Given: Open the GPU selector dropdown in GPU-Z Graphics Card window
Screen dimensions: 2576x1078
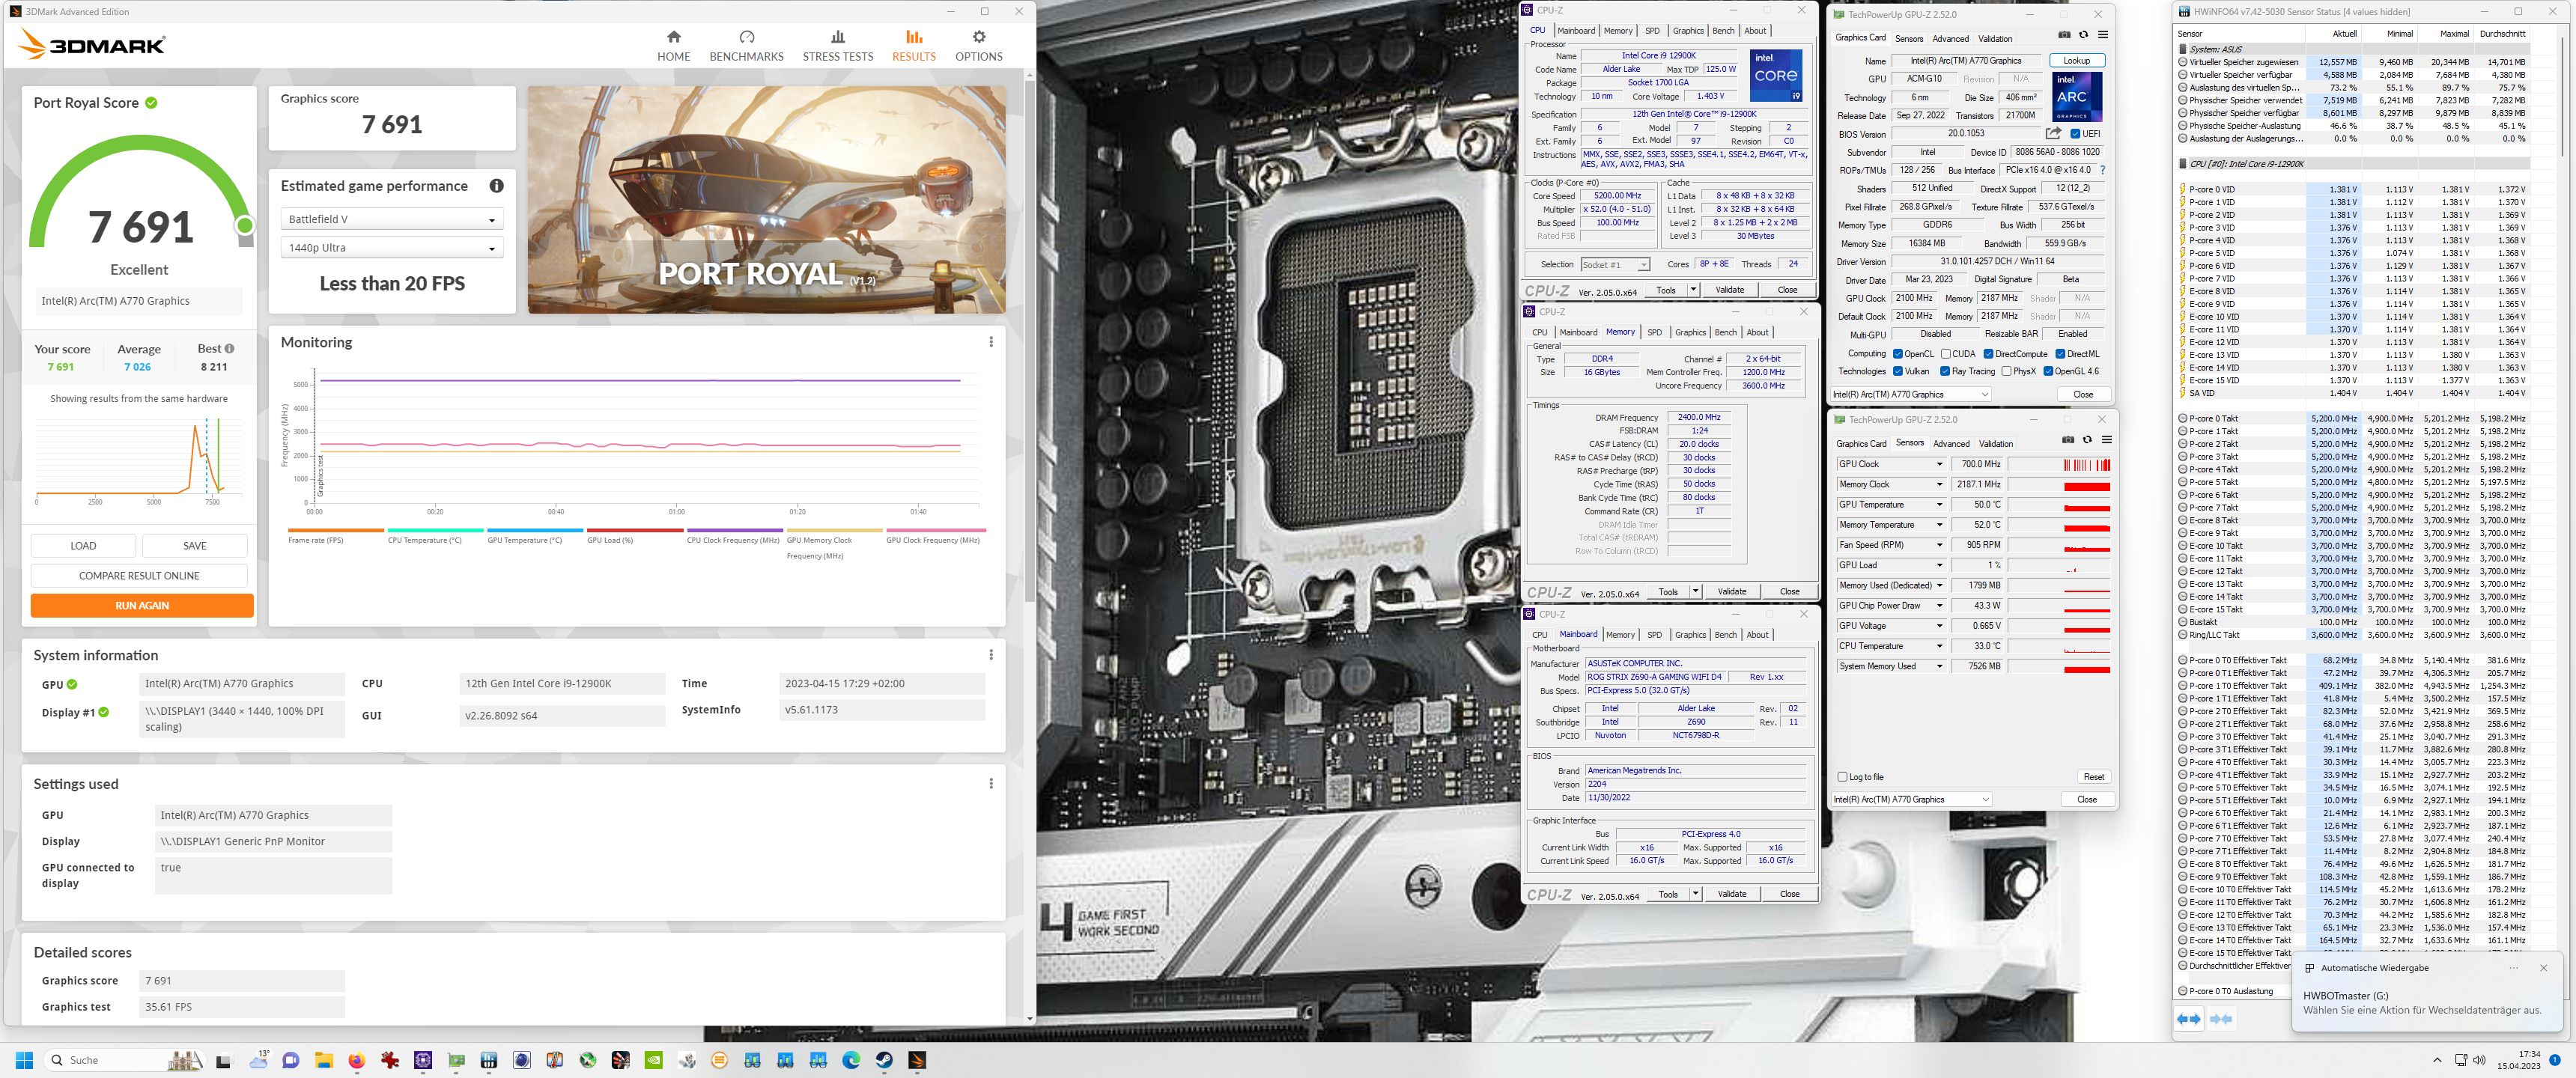Looking at the screenshot, I should [1911, 394].
